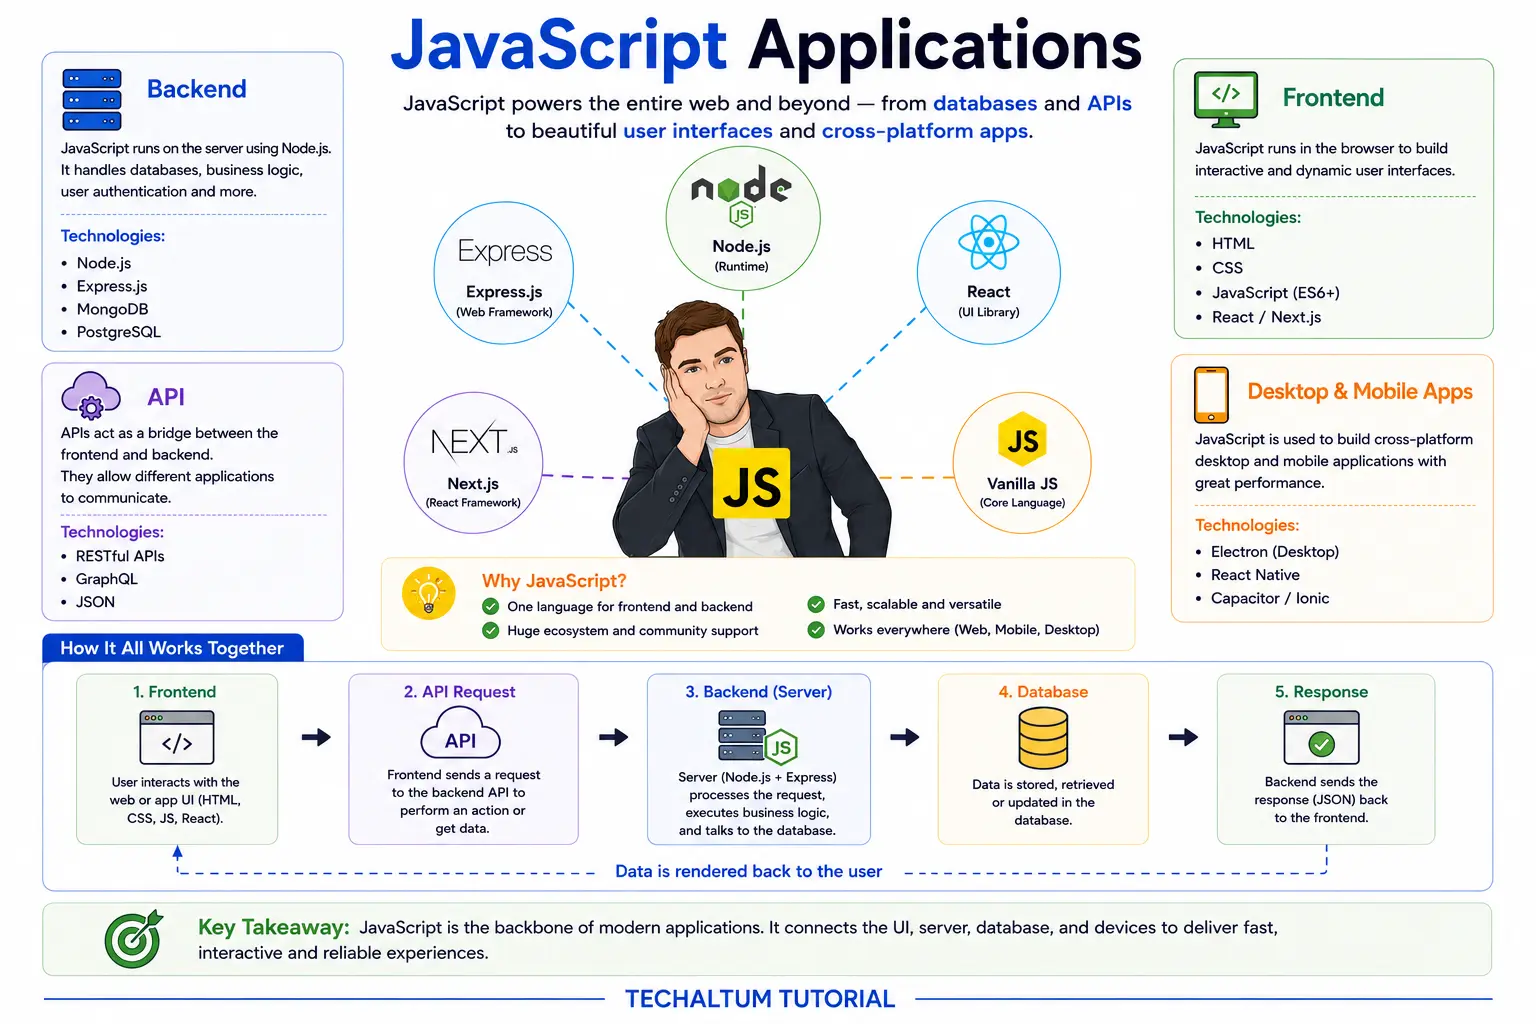Click the checkmark beside Huge ecosystem and community
Screen dimensions: 1536x1024
(491, 630)
